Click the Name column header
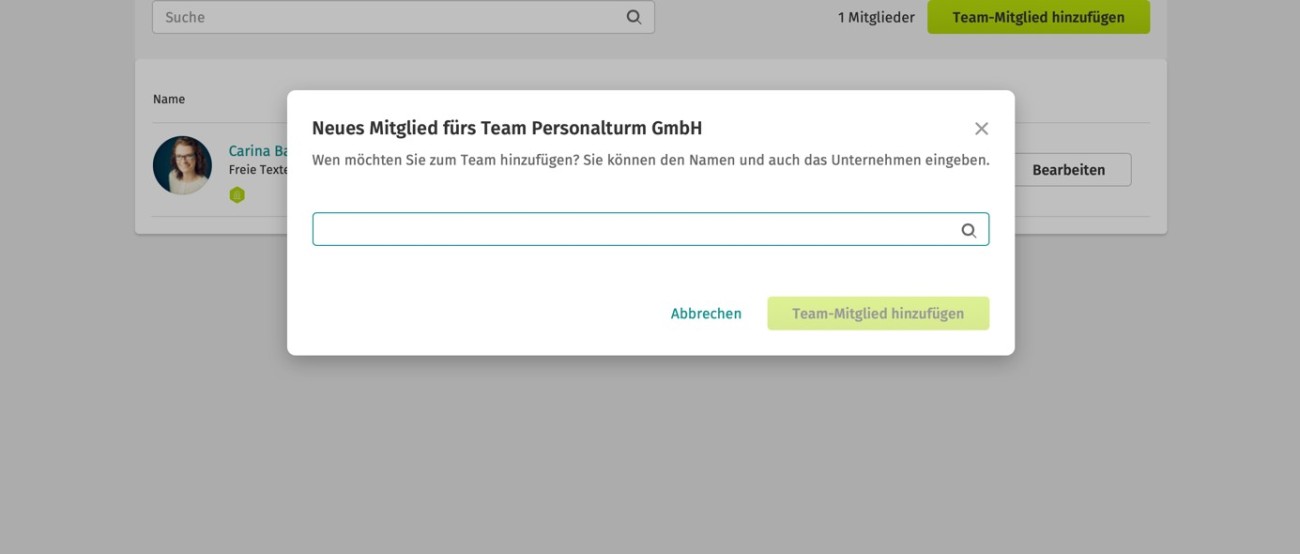1300x554 pixels. point(169,99)
